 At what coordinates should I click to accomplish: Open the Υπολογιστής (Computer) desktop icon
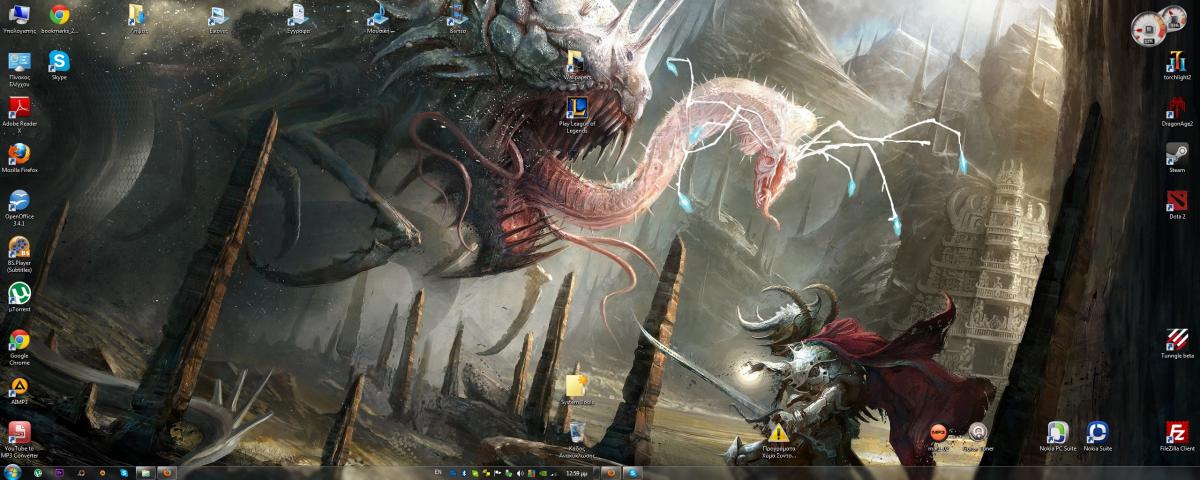pyautogui.click(x=19, y=19)
